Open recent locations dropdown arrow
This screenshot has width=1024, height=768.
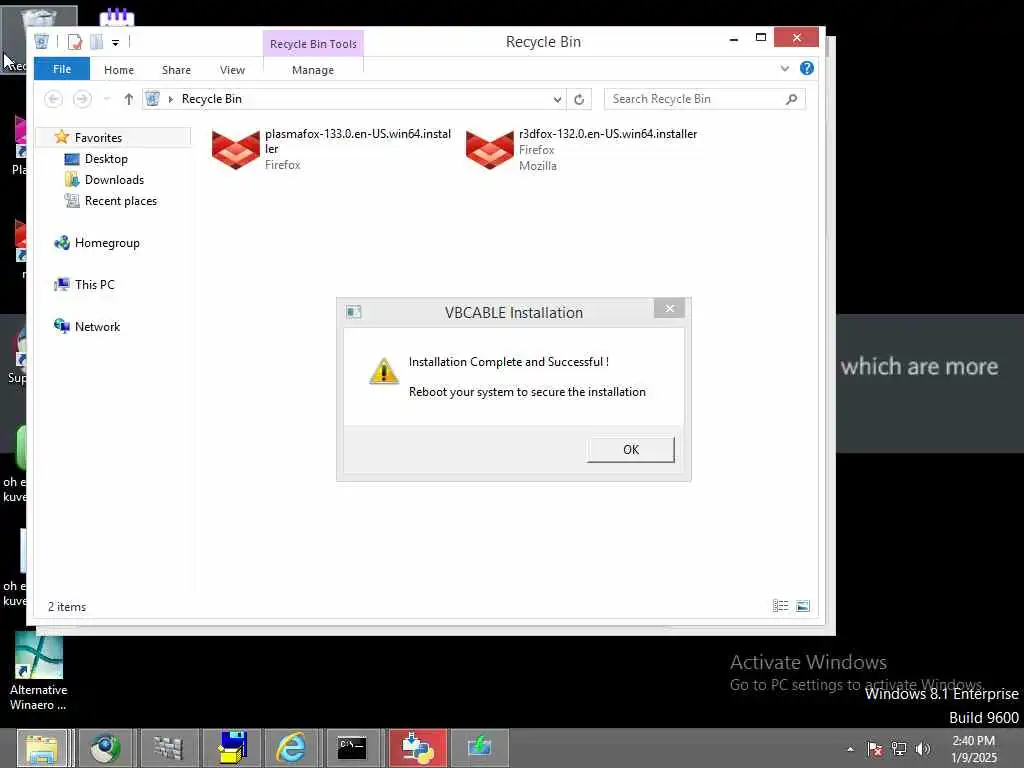pos(106,99)
